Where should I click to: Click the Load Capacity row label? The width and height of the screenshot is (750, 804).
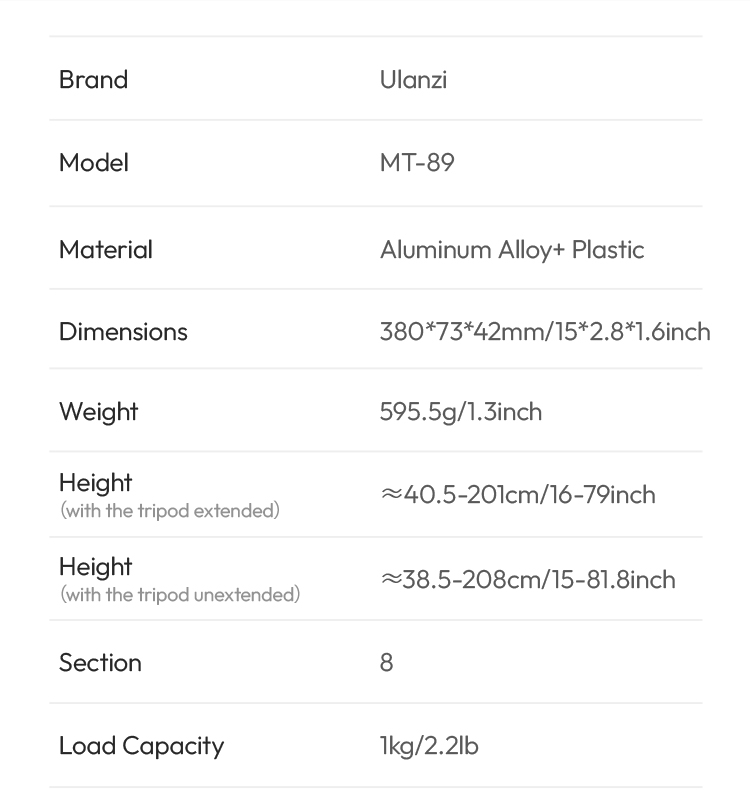[x=141, y=746]
